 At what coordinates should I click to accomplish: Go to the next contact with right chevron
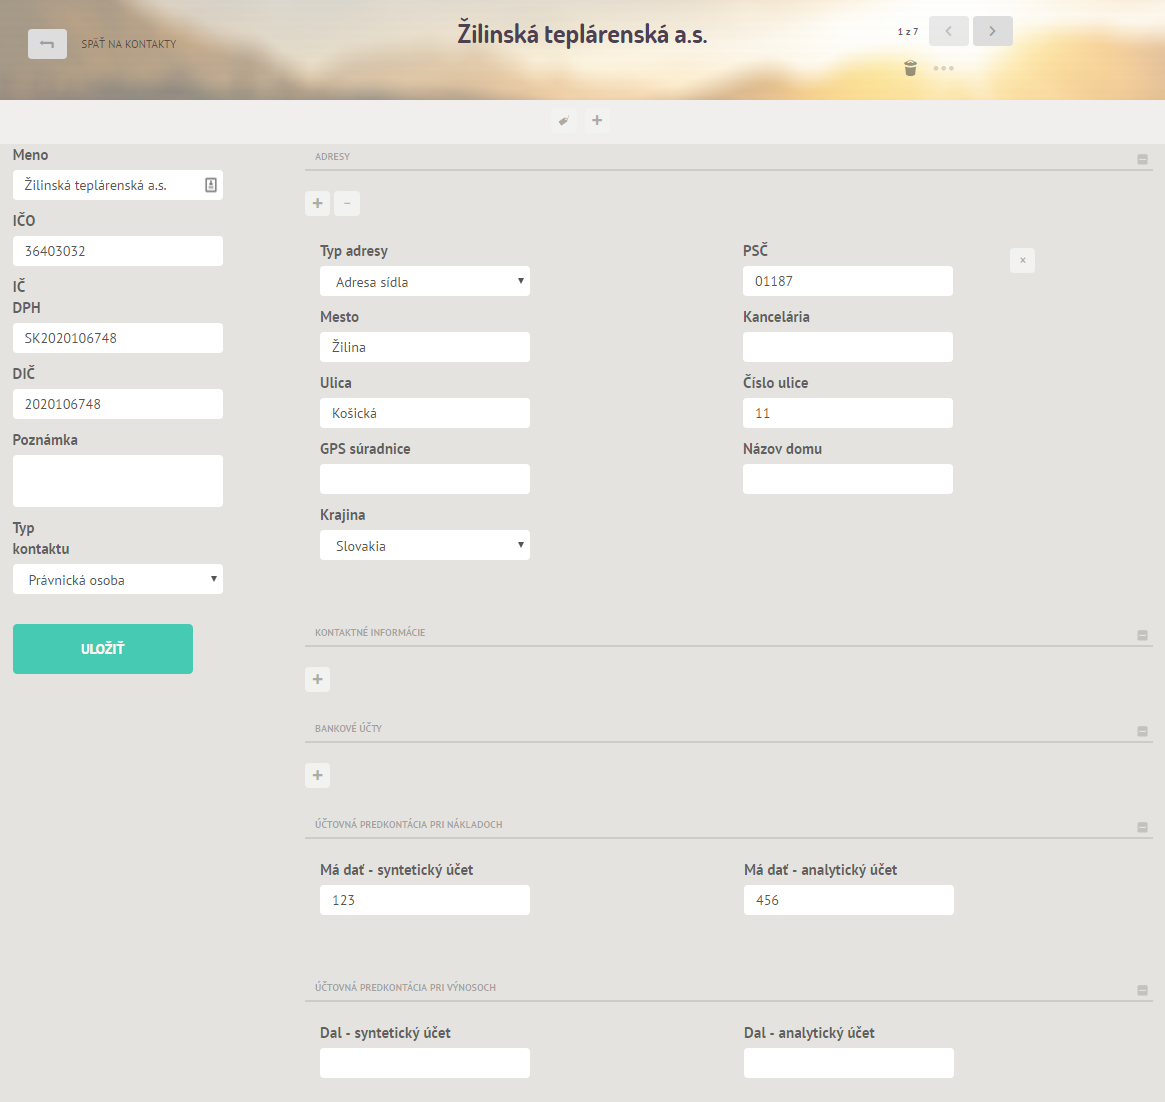(993, 31)
